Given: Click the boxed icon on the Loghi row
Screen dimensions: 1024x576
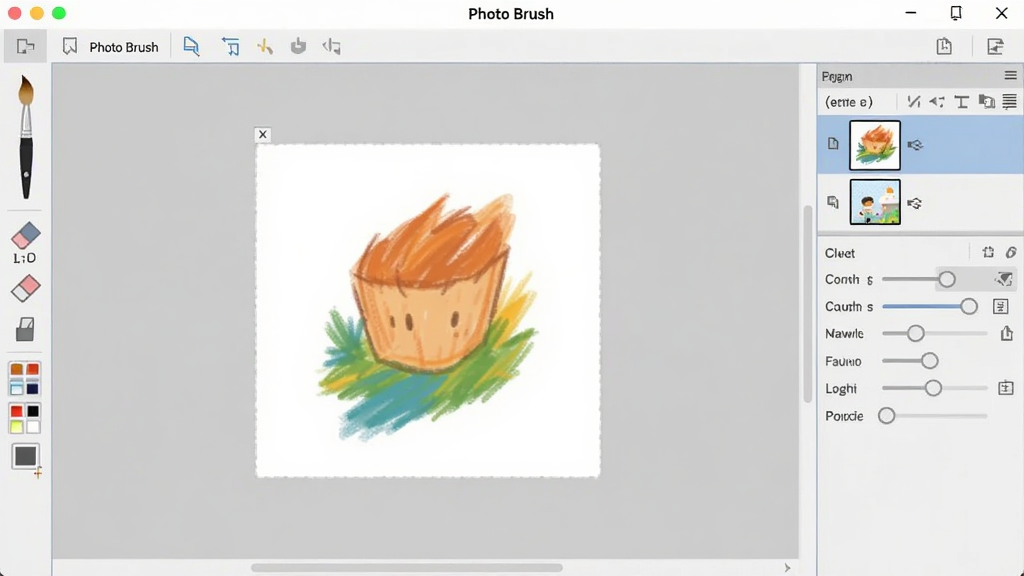Looking at the screenshot, I should pos(1006,388).
